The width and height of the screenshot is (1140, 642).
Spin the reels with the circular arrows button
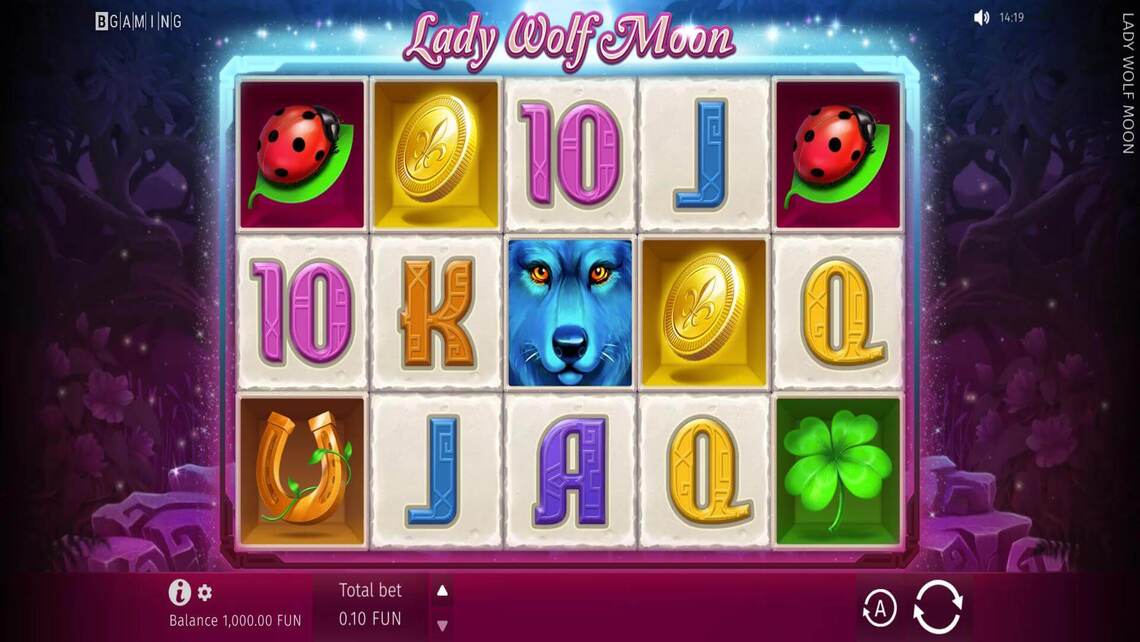click(x=938, y=607)
